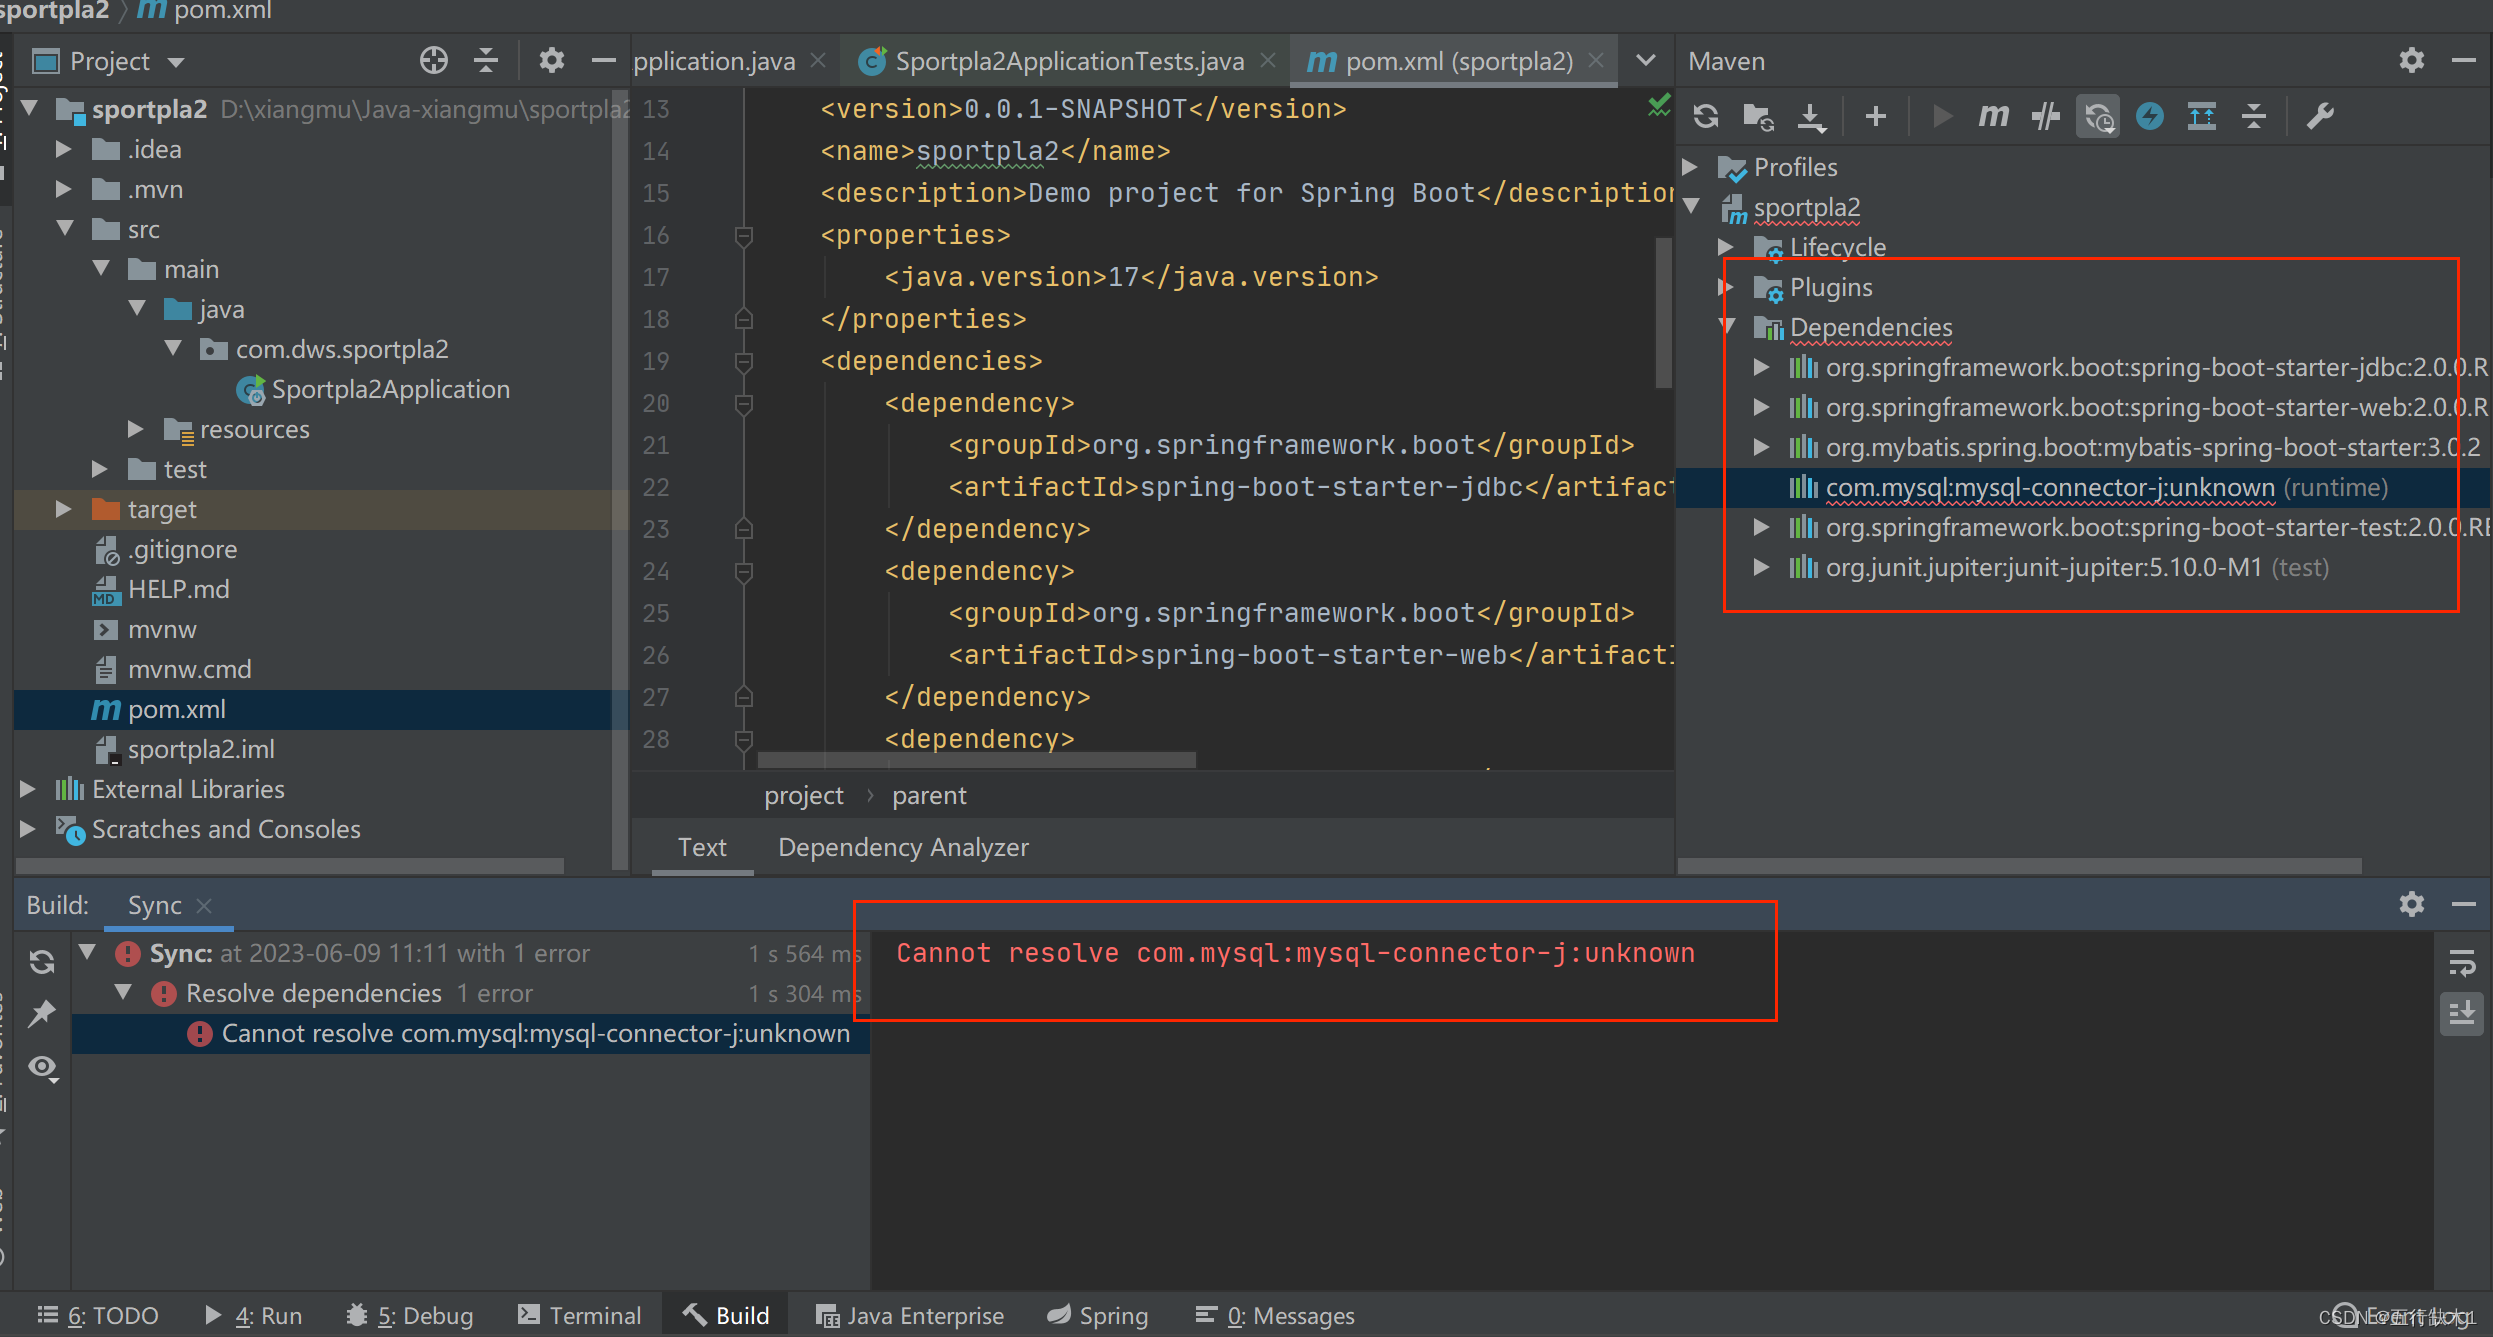
Task: Open Maven settings wrench icon
Action: point(2321,117)
